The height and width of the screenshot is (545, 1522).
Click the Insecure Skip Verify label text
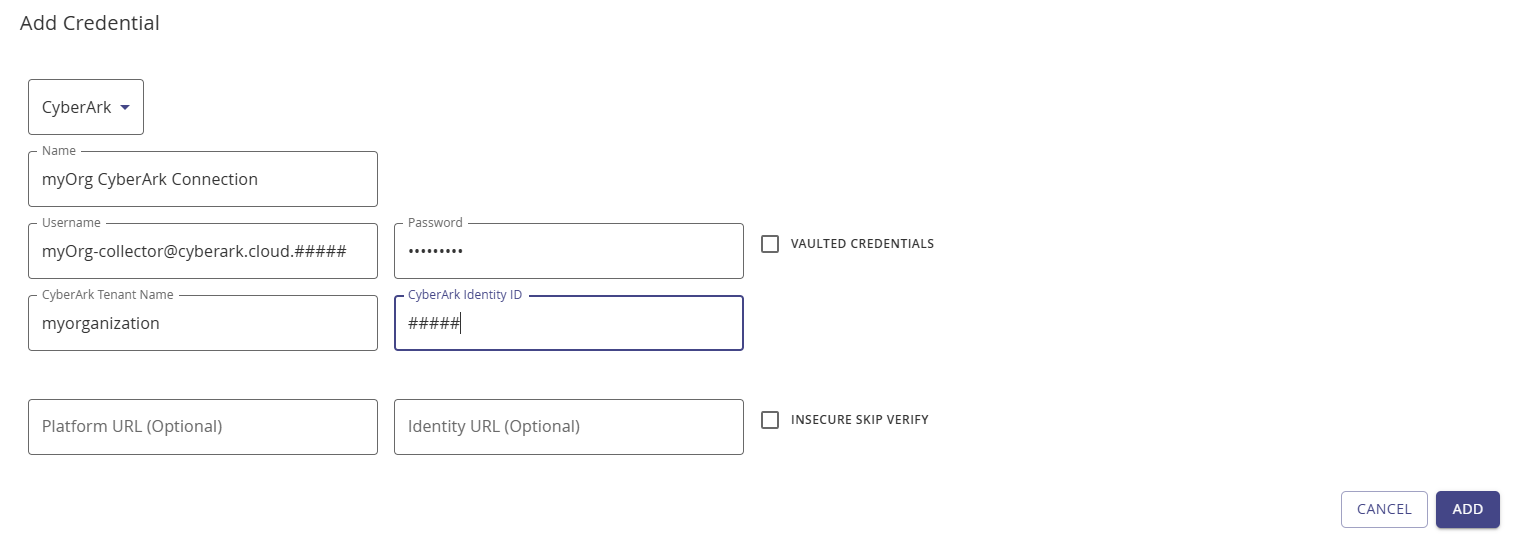pos(859,420)
